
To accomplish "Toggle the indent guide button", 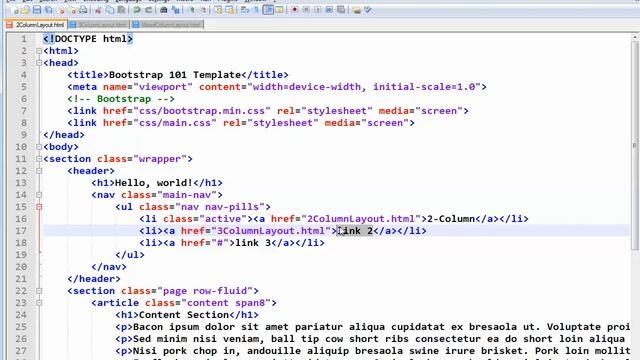I will tap(268, 10).
